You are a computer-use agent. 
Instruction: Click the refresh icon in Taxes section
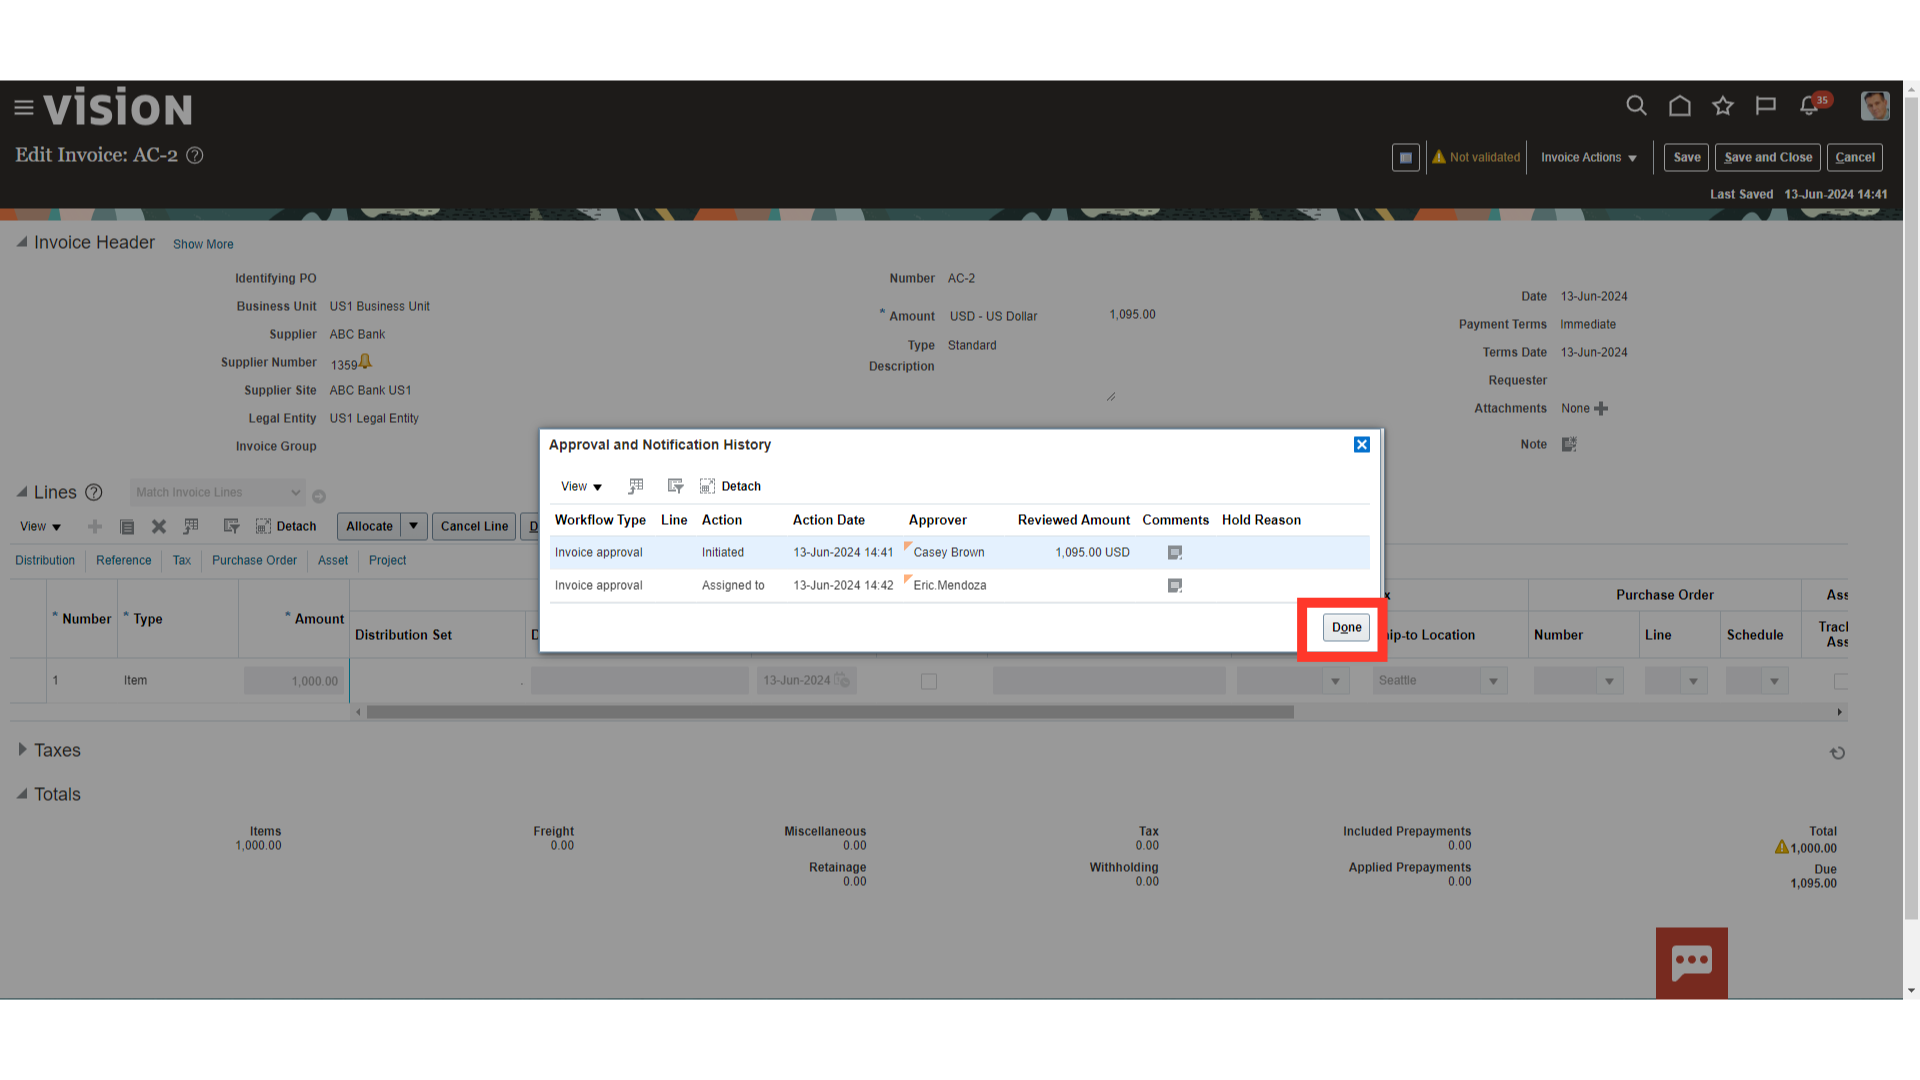(x=1838, y=753)
